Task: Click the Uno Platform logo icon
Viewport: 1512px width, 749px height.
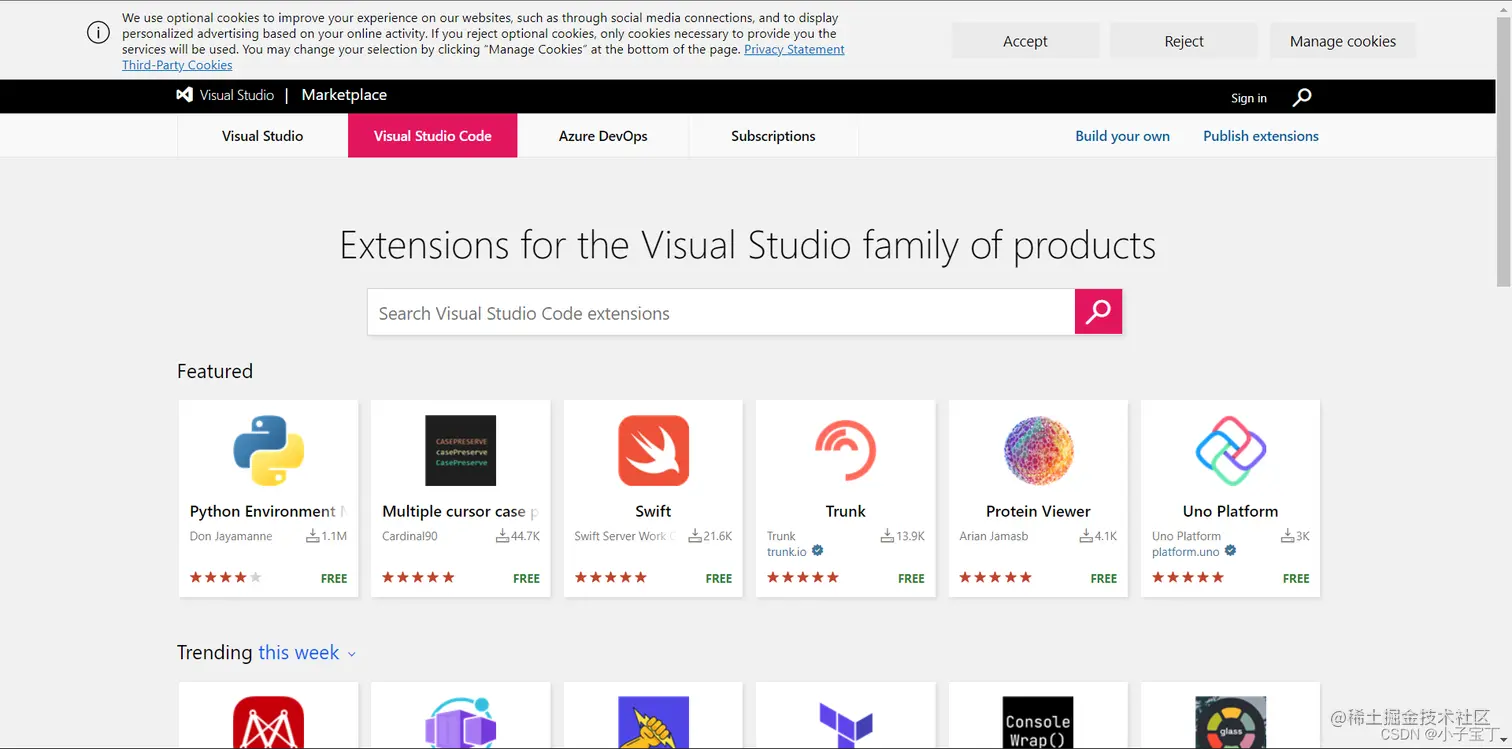Action: point(1230,451)
